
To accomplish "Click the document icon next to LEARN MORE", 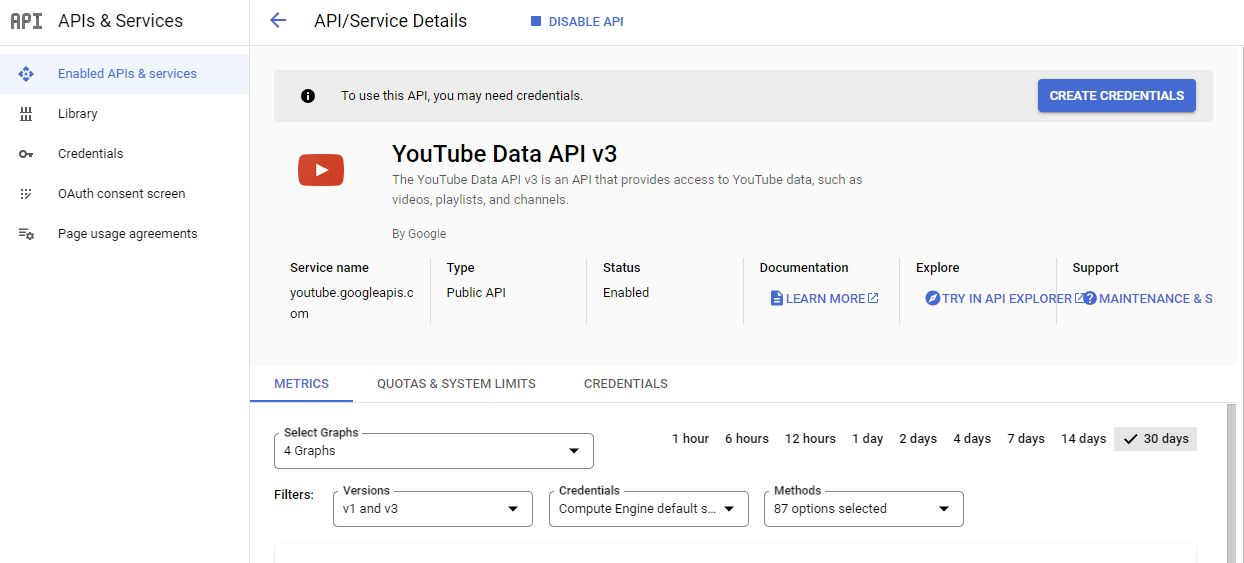I will (x=777, y=298).
